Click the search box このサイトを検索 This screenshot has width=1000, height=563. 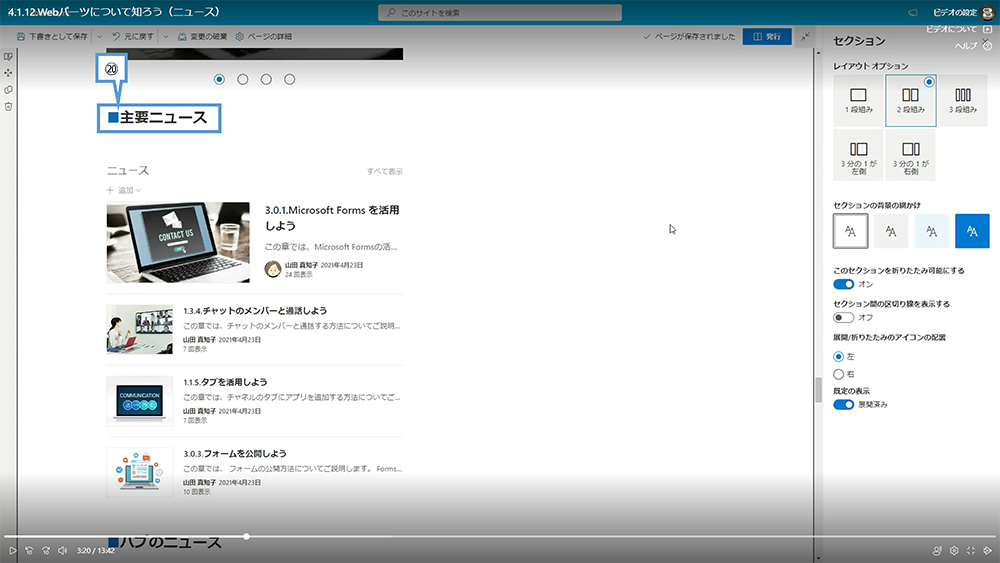[500, 12]
